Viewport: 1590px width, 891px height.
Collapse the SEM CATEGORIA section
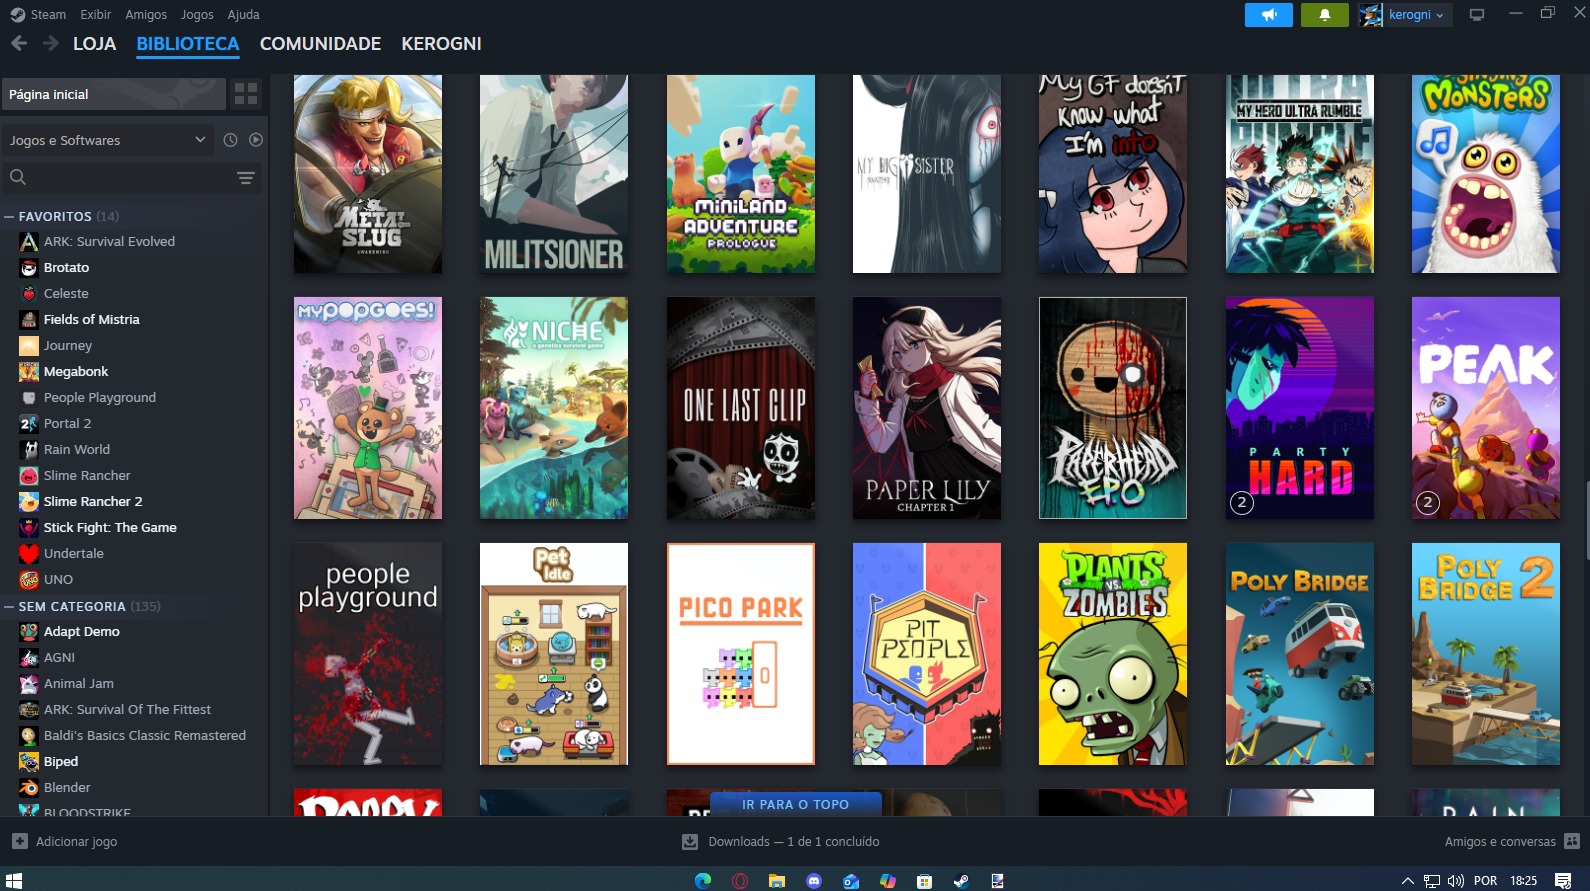coord(9,607)
